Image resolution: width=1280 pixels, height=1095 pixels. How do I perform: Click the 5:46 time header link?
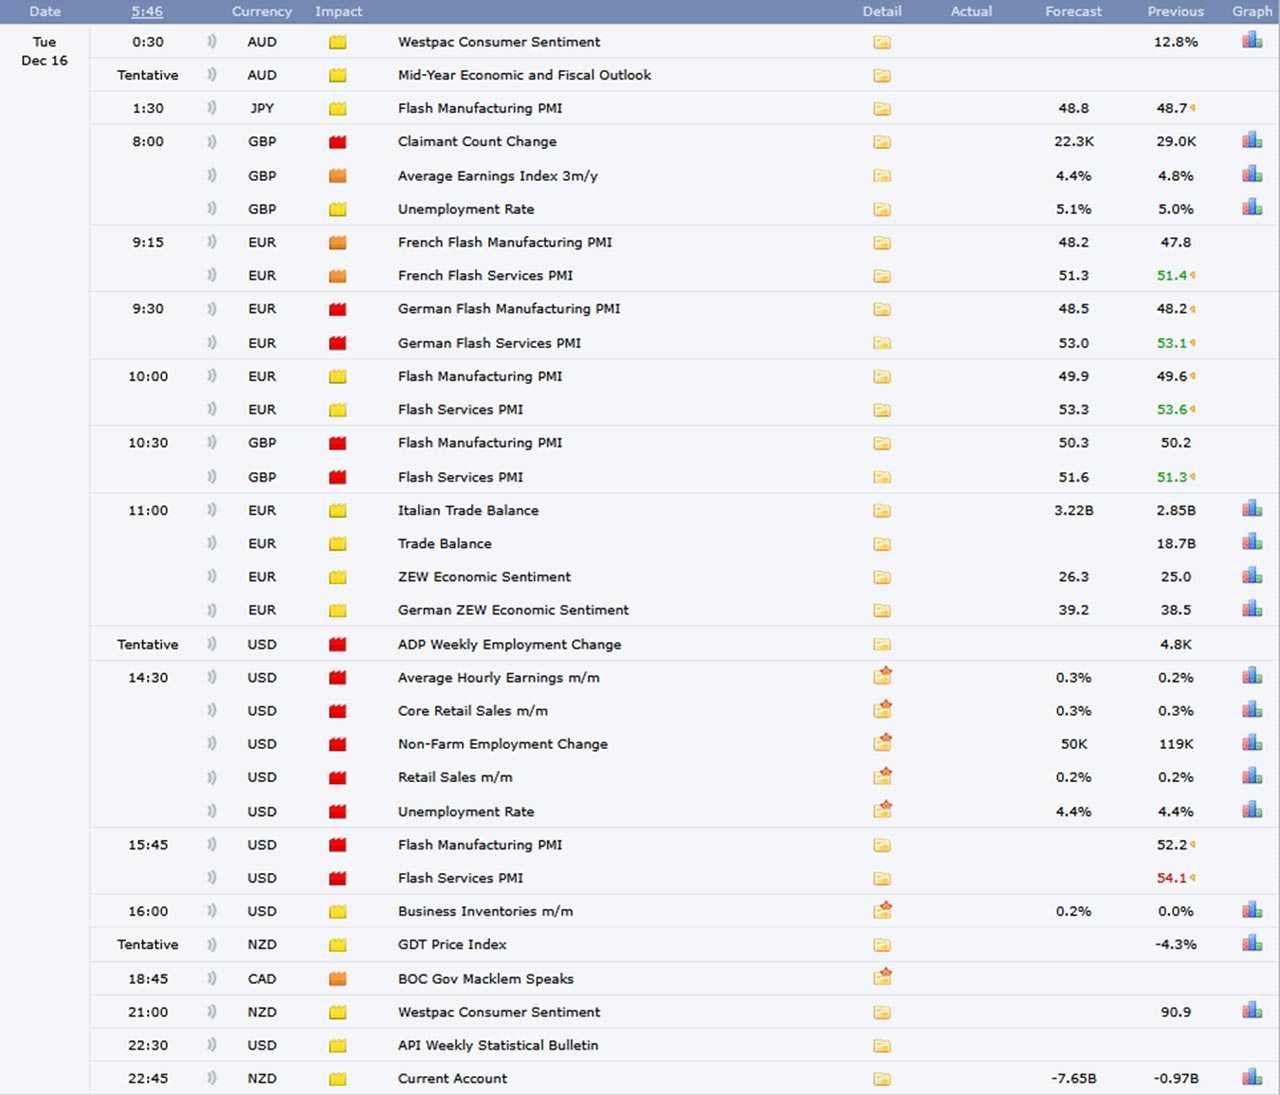coord(147,12)
